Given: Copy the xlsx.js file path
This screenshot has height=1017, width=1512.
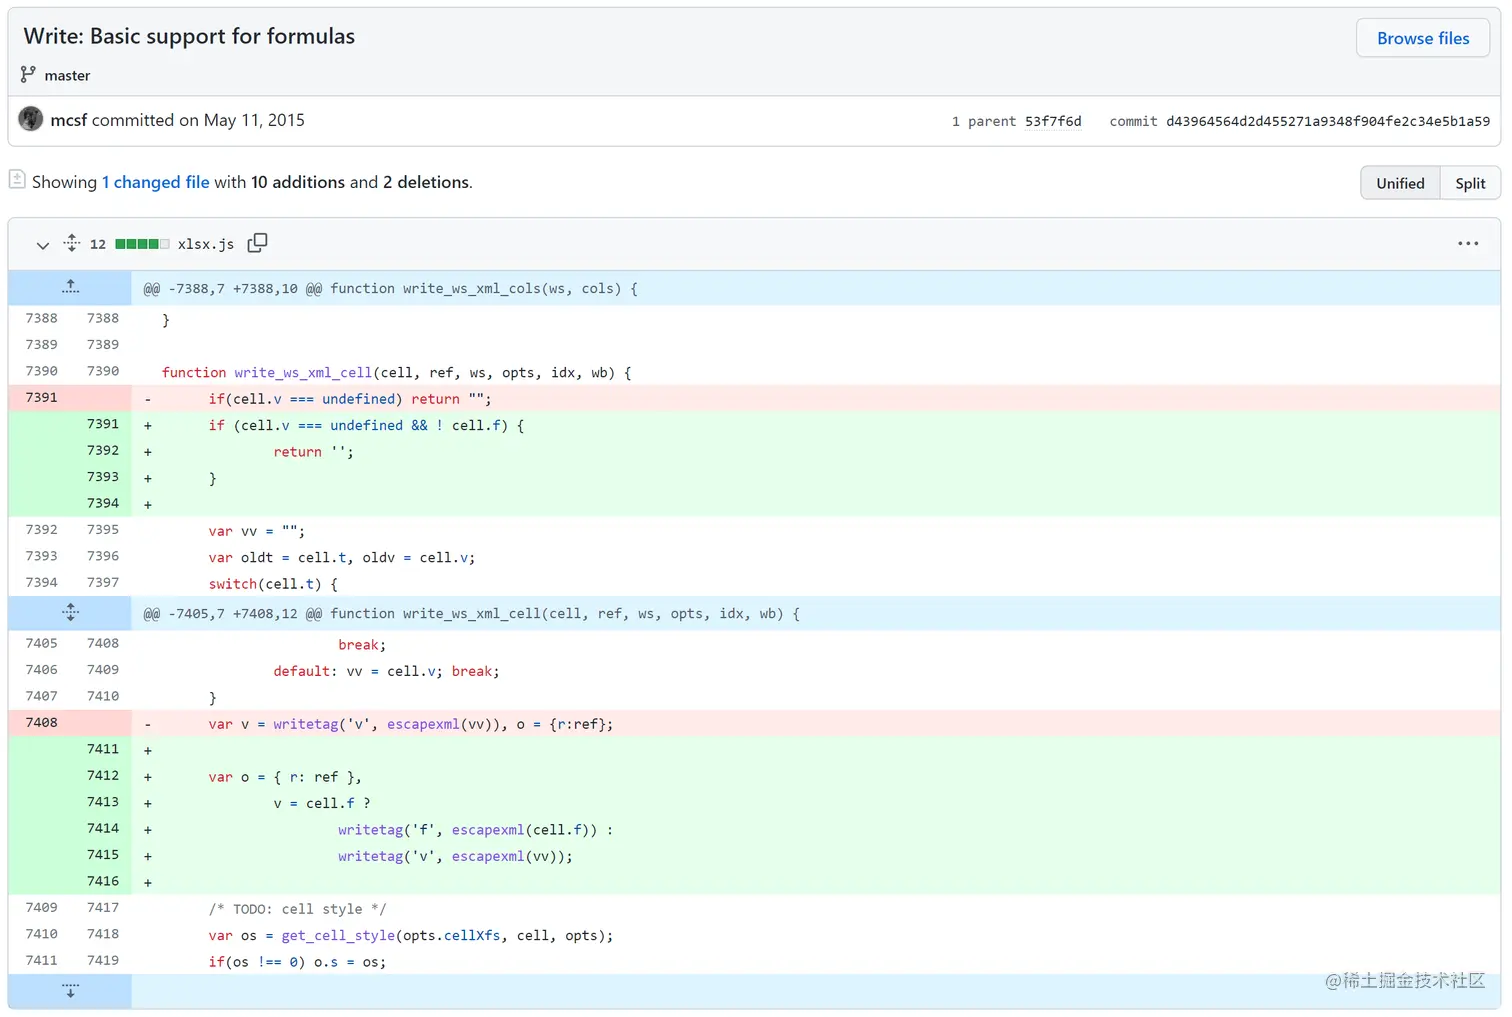Looking at the screenshot, I should [x=257, y=242].
